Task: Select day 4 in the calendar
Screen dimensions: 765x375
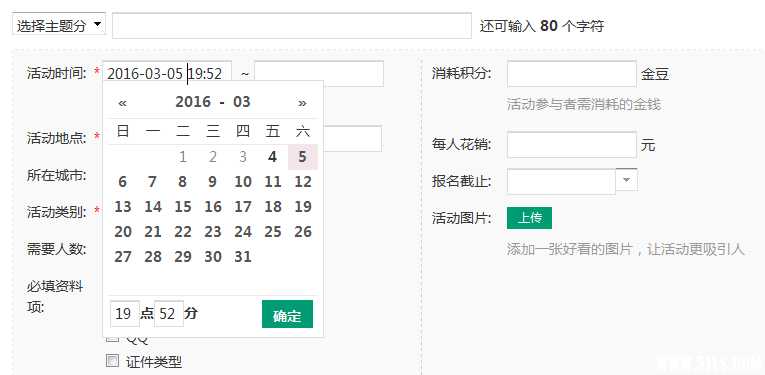Action: pyautogui.click(x=273, y=157)
